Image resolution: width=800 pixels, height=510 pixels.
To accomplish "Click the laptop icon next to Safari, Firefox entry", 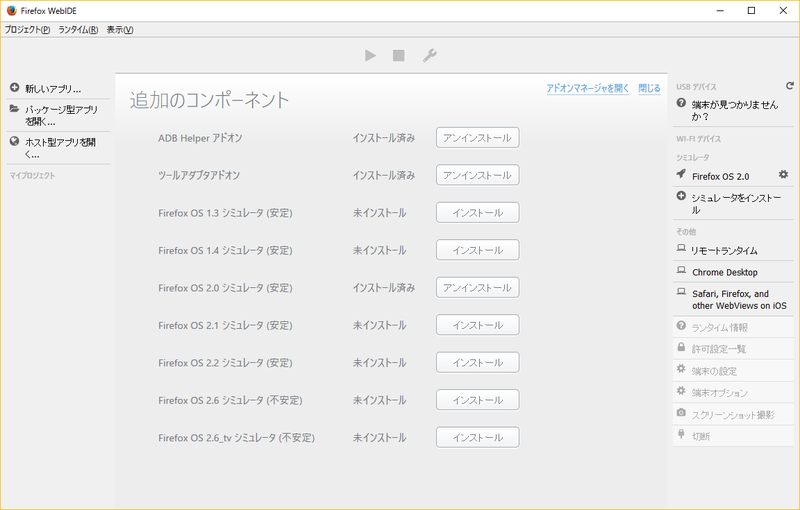I will (x=681, y=291).
